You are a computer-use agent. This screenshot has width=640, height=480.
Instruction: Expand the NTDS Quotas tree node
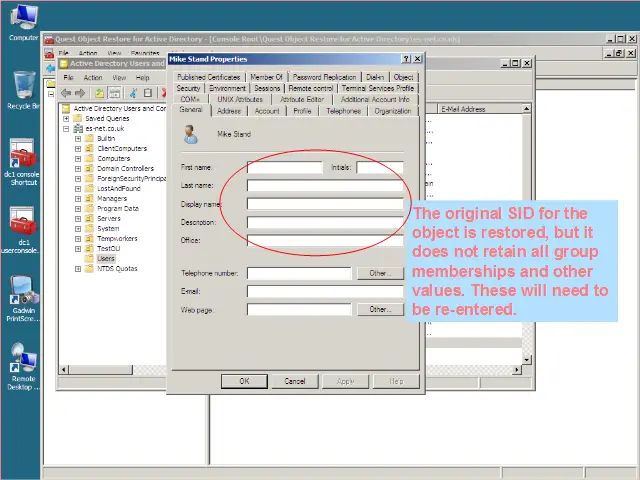[78, 269]
